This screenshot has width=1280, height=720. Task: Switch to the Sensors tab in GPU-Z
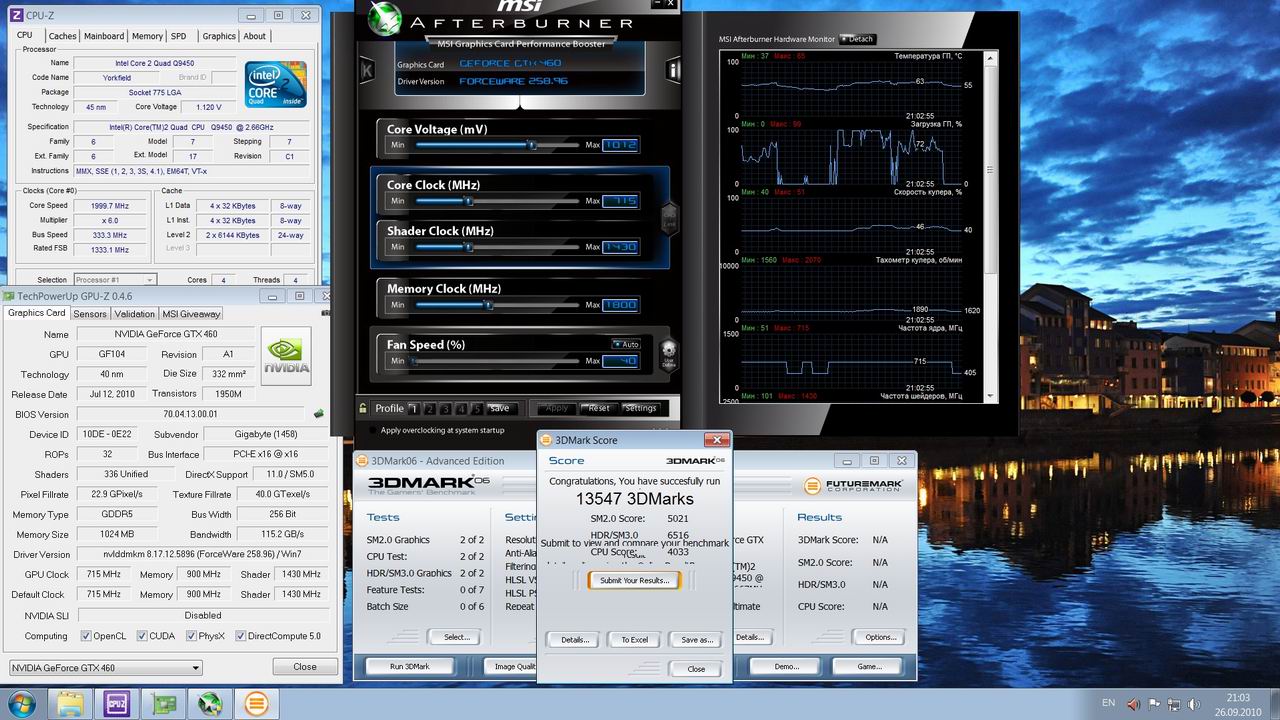tap(90, 314)
